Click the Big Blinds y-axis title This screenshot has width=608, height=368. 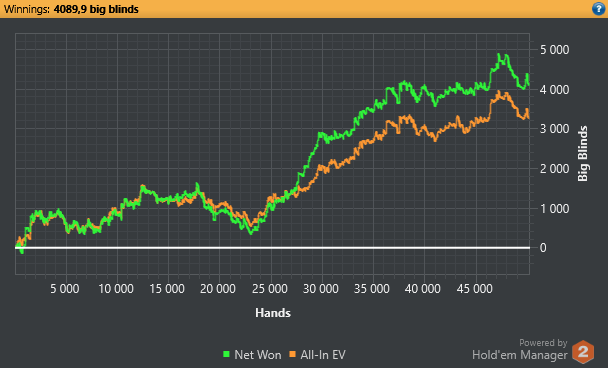[x=582, y=153]
